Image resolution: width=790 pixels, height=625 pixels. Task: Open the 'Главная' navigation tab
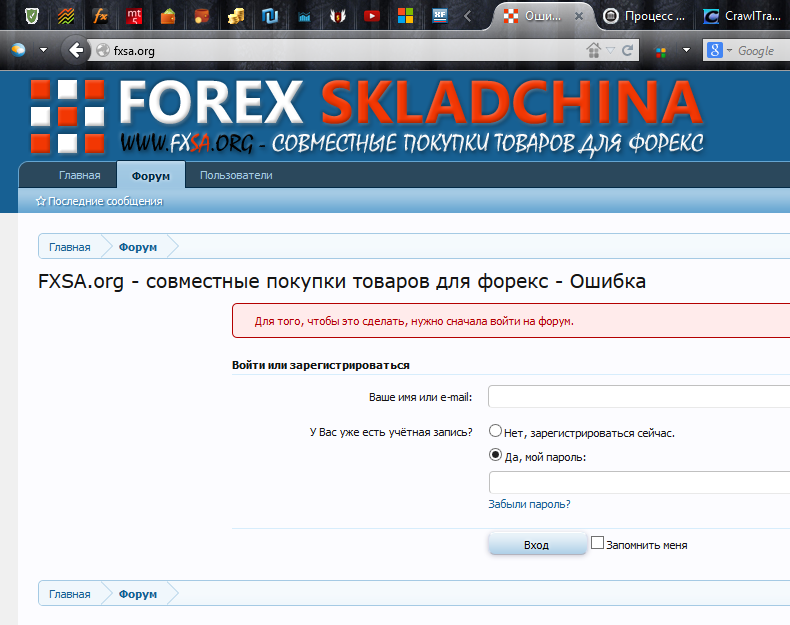click(80, 175)
